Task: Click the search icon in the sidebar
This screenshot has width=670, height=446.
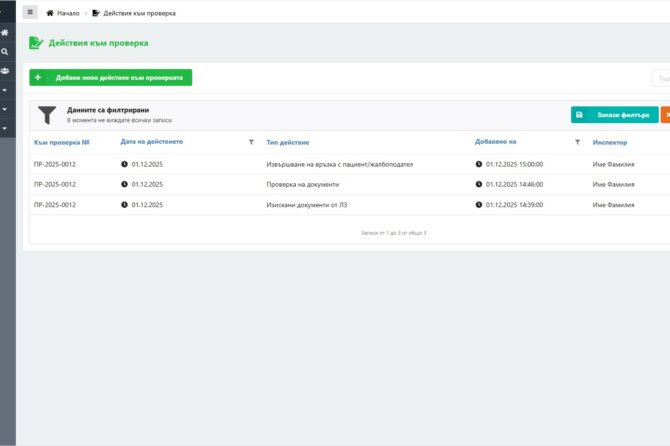Action: click(x=5, y=51)
